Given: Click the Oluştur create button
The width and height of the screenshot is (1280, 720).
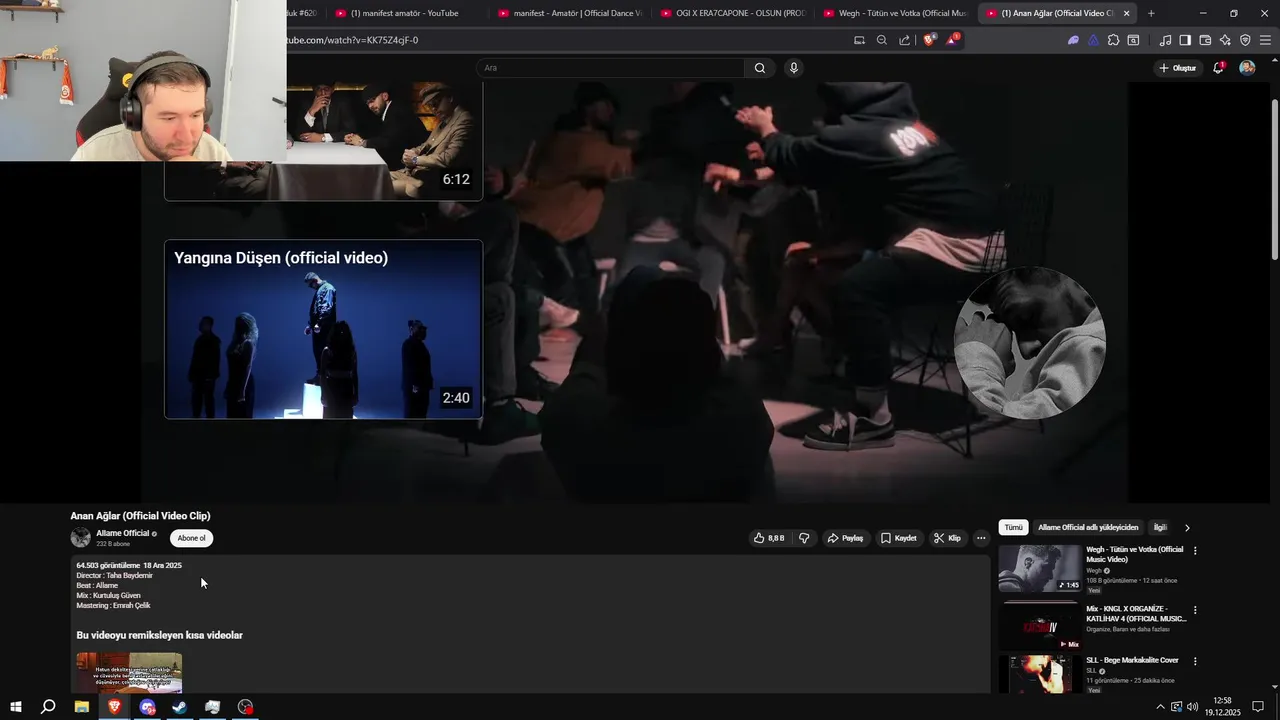Looking at the screenshot, I should (x=1178, y=68).
